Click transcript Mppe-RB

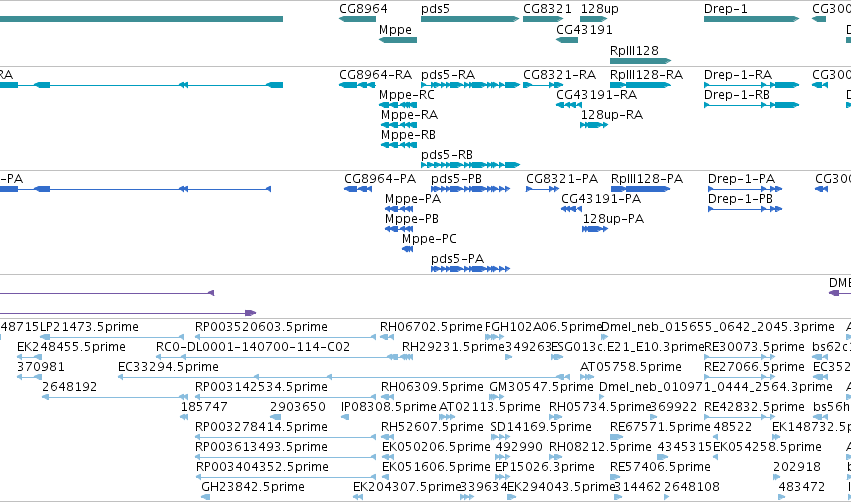(408, 135)
